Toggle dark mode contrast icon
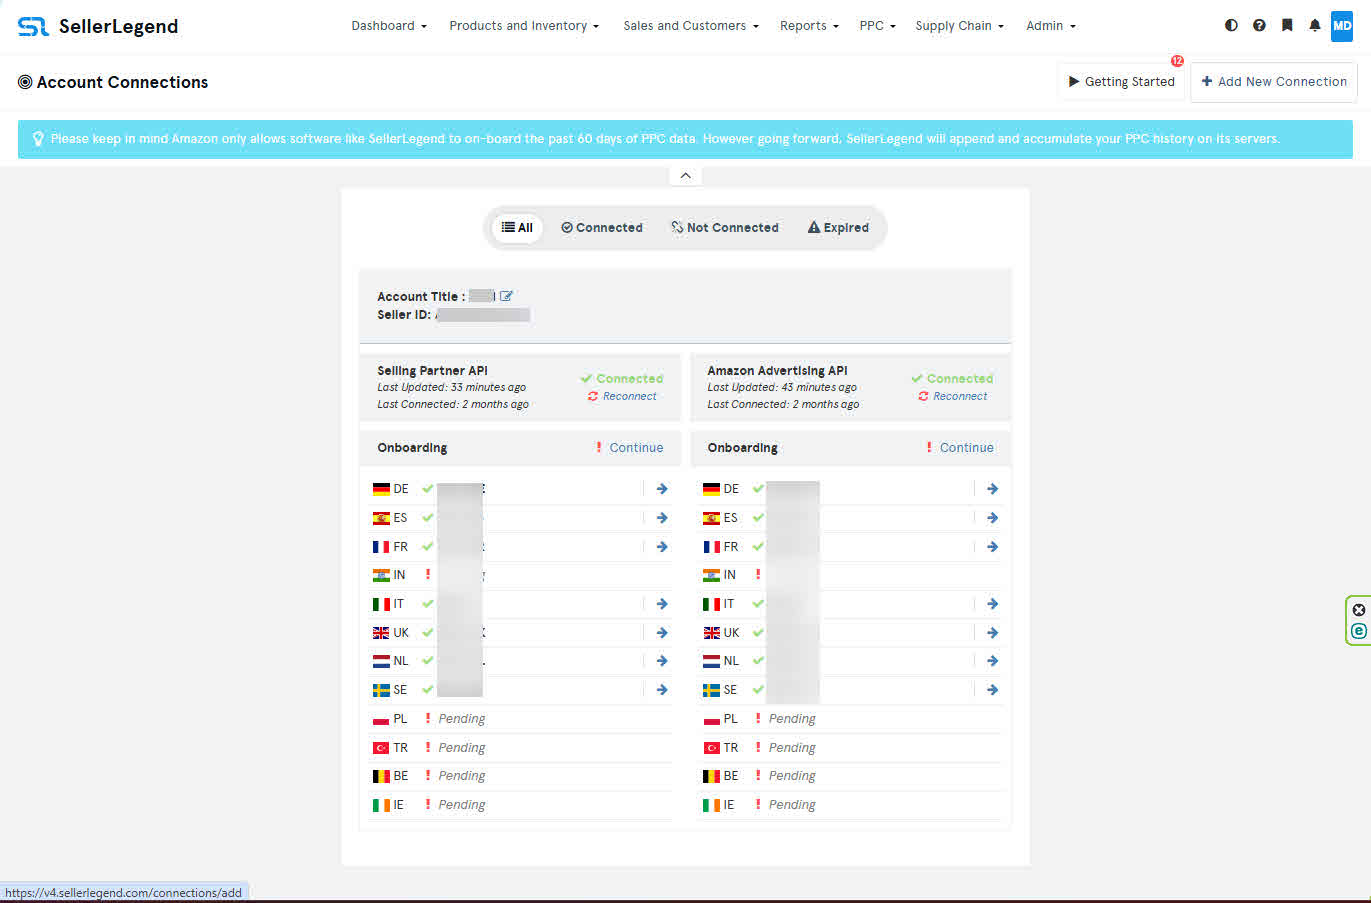The image size is (1371, 903). point(1231,26)
